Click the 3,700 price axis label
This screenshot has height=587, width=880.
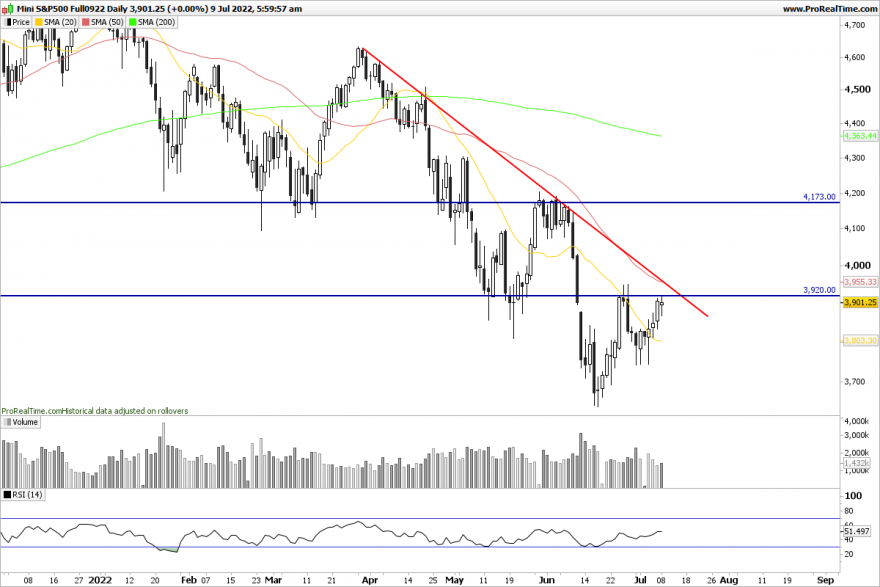855,382
